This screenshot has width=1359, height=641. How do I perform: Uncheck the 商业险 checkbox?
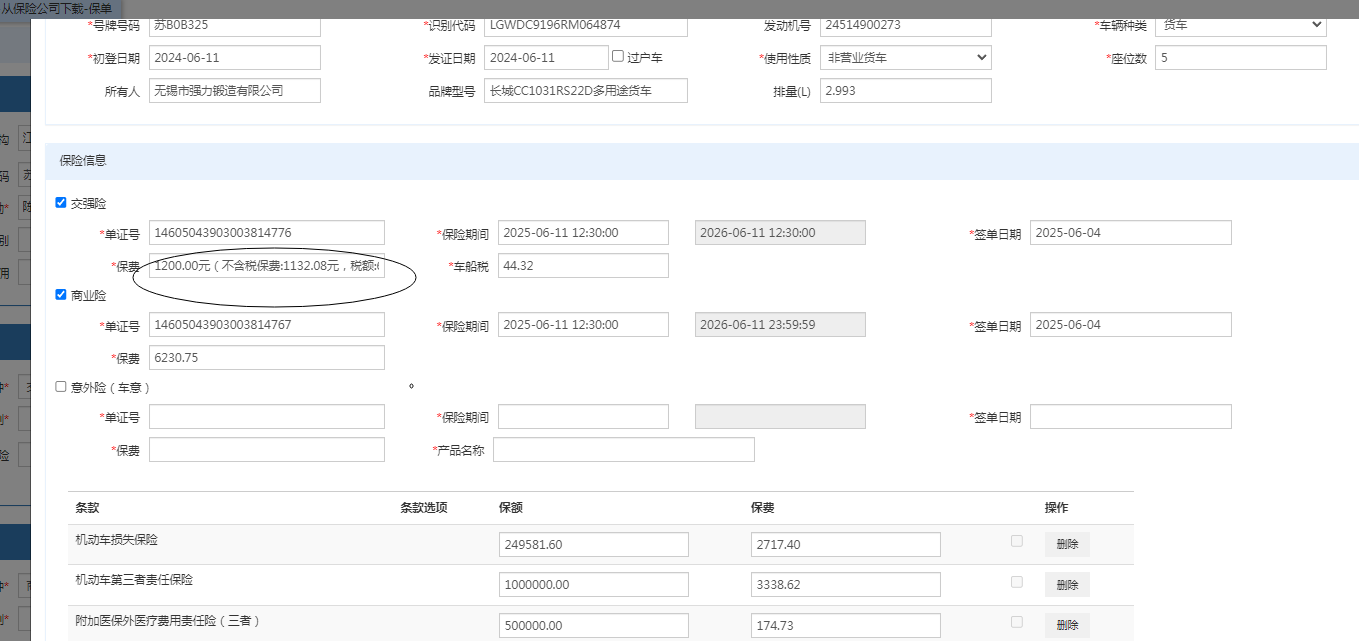point(61,295)
